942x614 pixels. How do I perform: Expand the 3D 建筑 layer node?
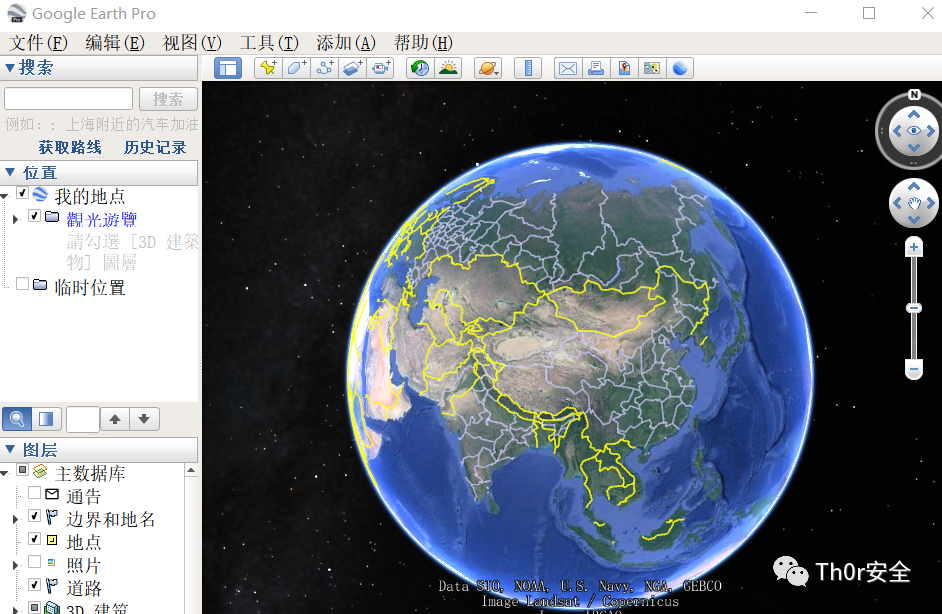coord(16,609)
